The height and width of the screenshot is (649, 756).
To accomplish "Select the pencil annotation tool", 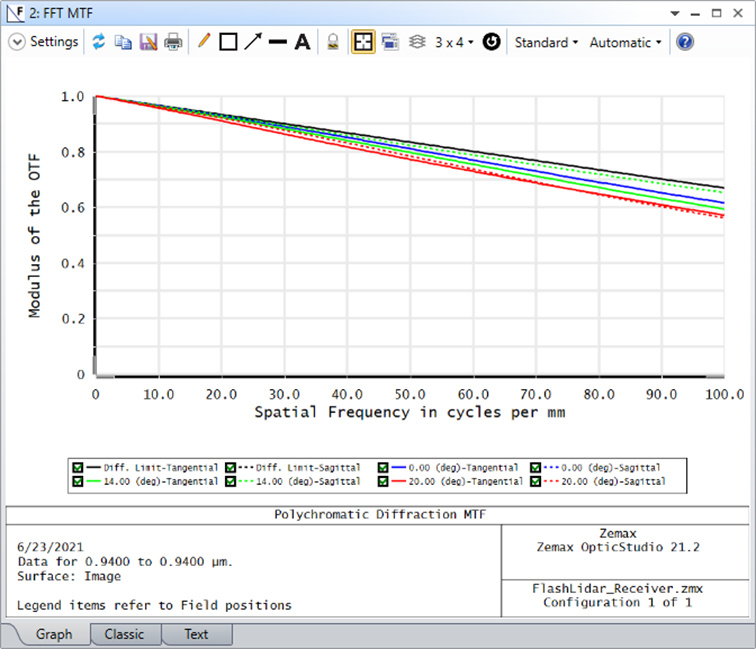I will click(204, 42).
